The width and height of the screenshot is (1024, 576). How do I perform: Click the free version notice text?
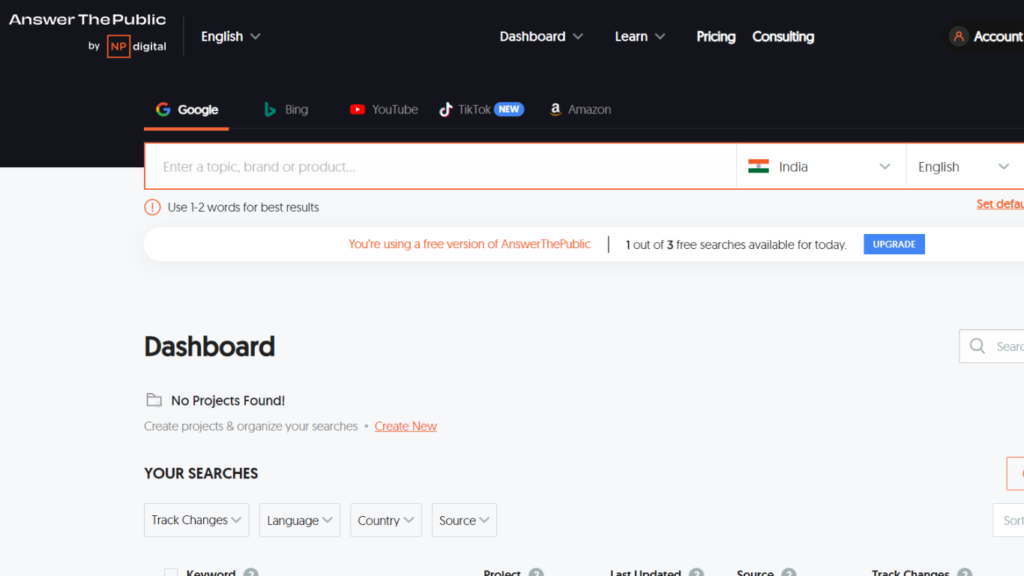(469, 244)
